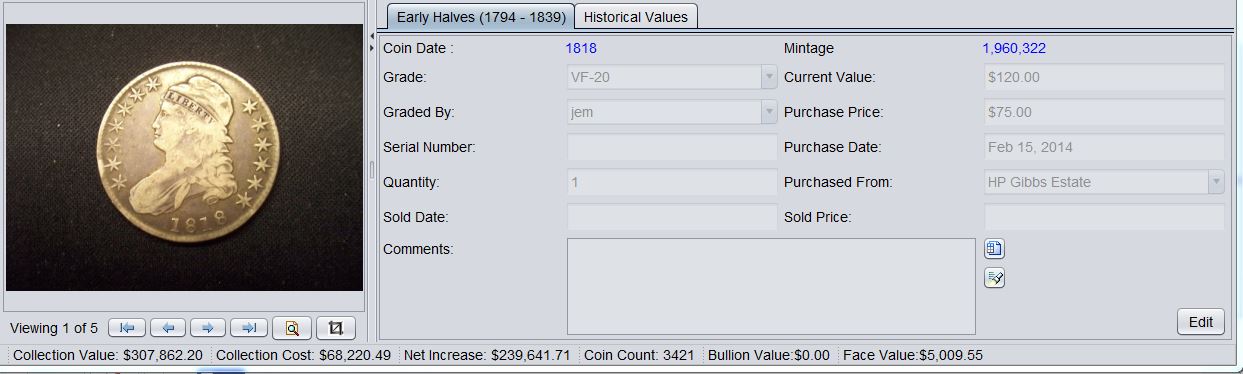The width and height of the screenshot is (1243, 374).
Task: Click the Serial Number field
Action: 672,147
